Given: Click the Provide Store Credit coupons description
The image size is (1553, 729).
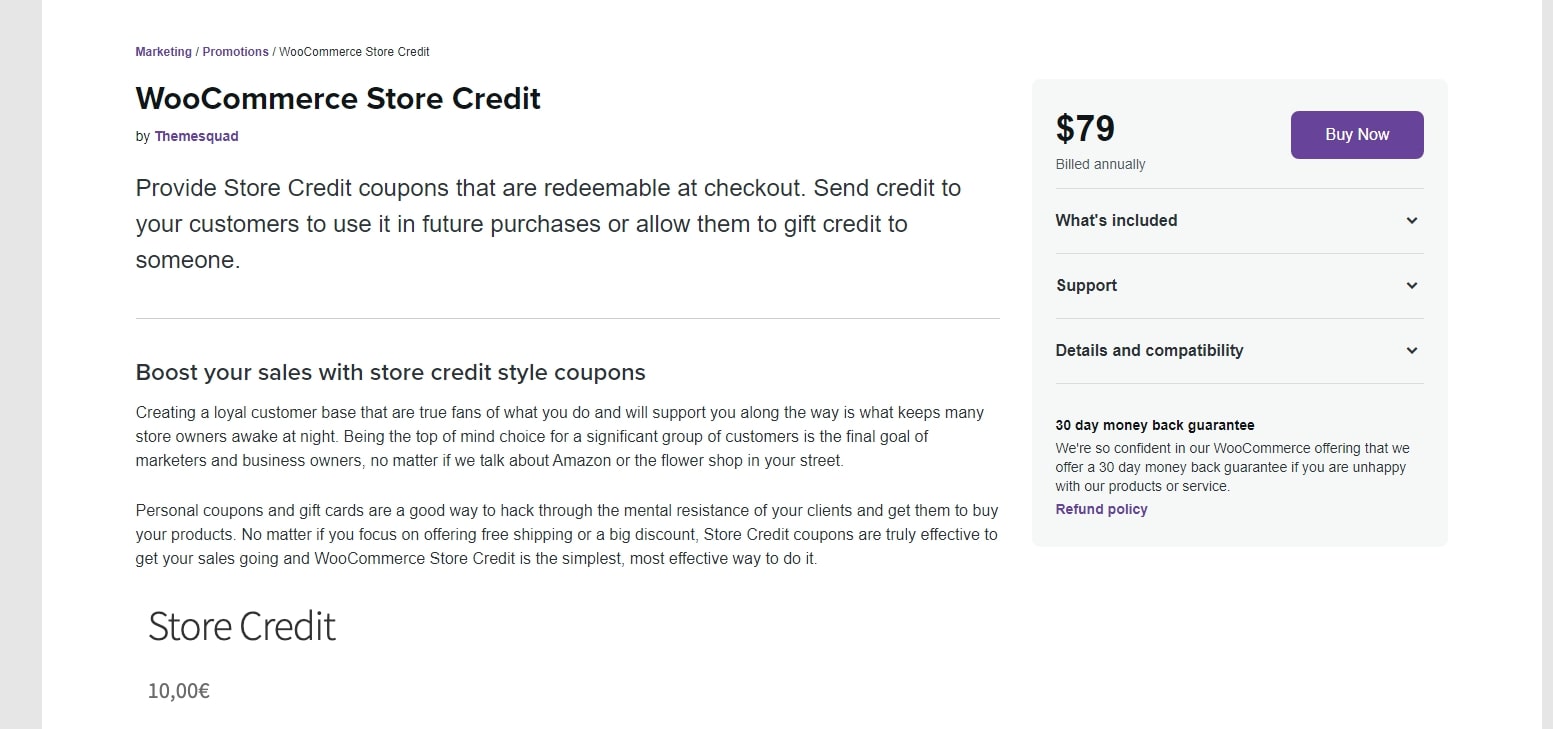Looking at the screenshot, I should [548, 224].
